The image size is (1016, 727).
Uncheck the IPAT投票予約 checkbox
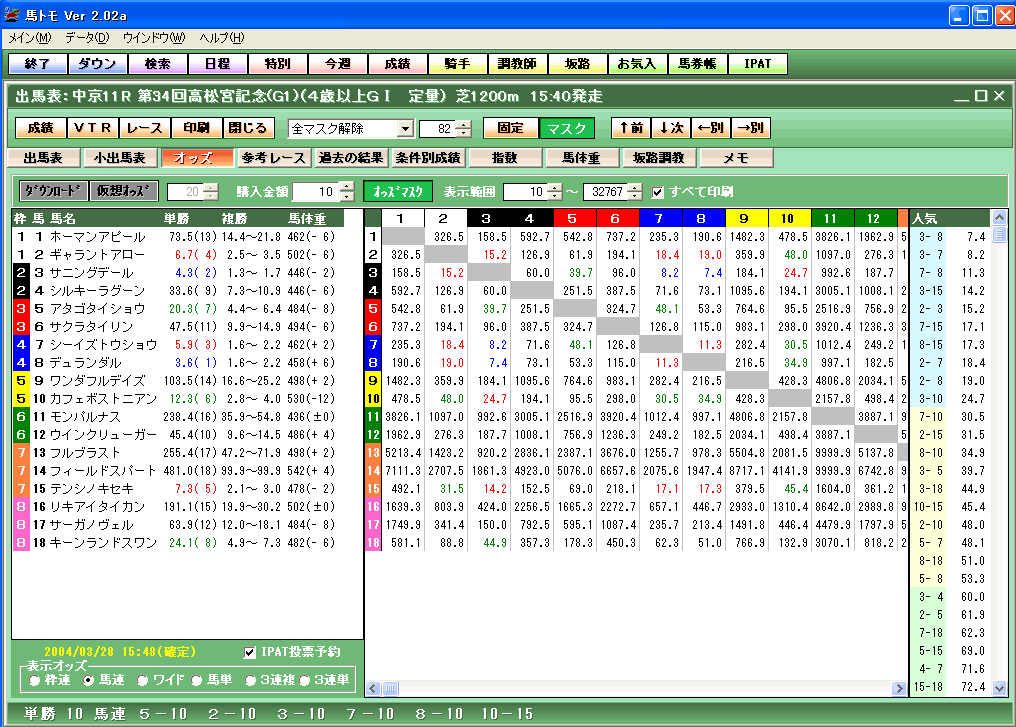tap(250, 653)
